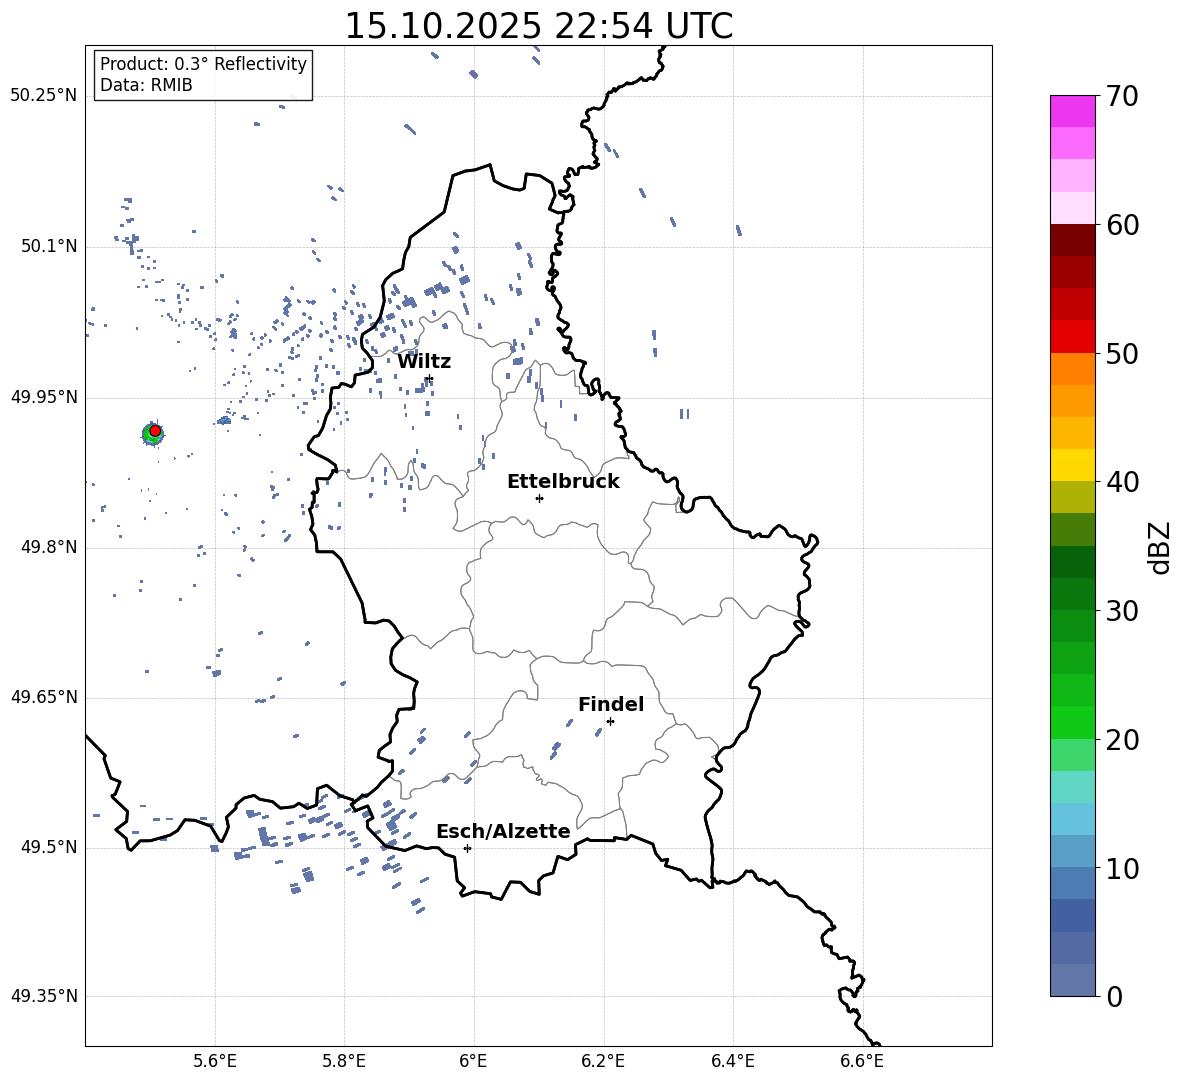Click the turquoise colorbar segment below 20
The width and height of the screenshot is (1184, 1081).
(1073, 787)
